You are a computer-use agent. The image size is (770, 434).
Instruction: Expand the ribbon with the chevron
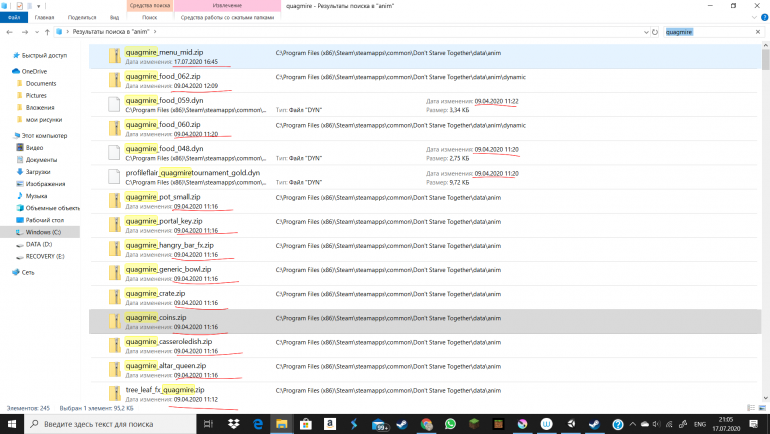pos(753,18)
